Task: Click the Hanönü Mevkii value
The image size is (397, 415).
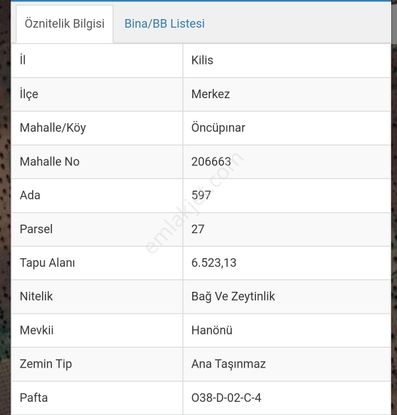Action: coord(212,330)
